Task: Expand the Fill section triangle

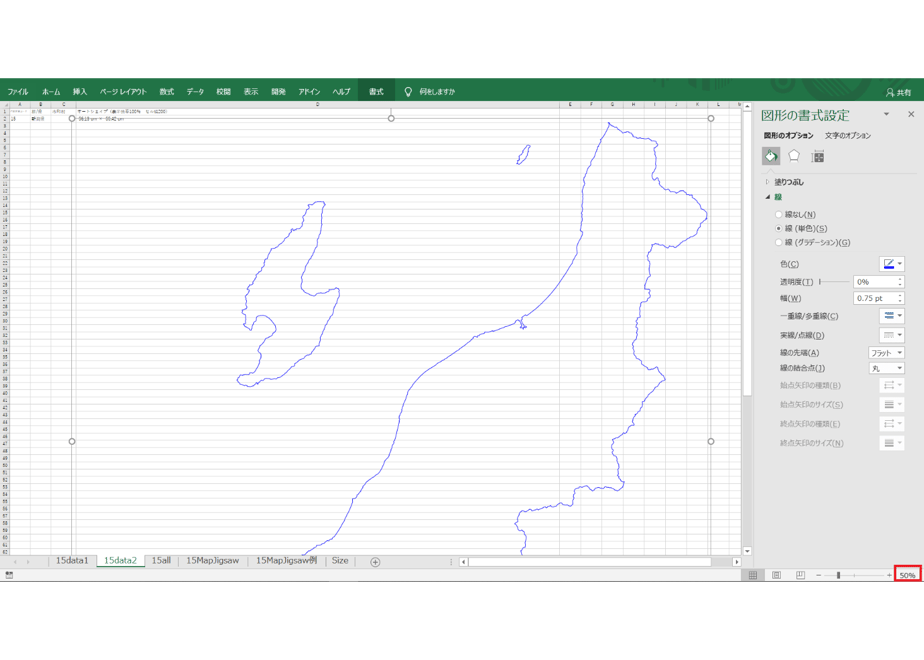Action: [x=767, y=182]
